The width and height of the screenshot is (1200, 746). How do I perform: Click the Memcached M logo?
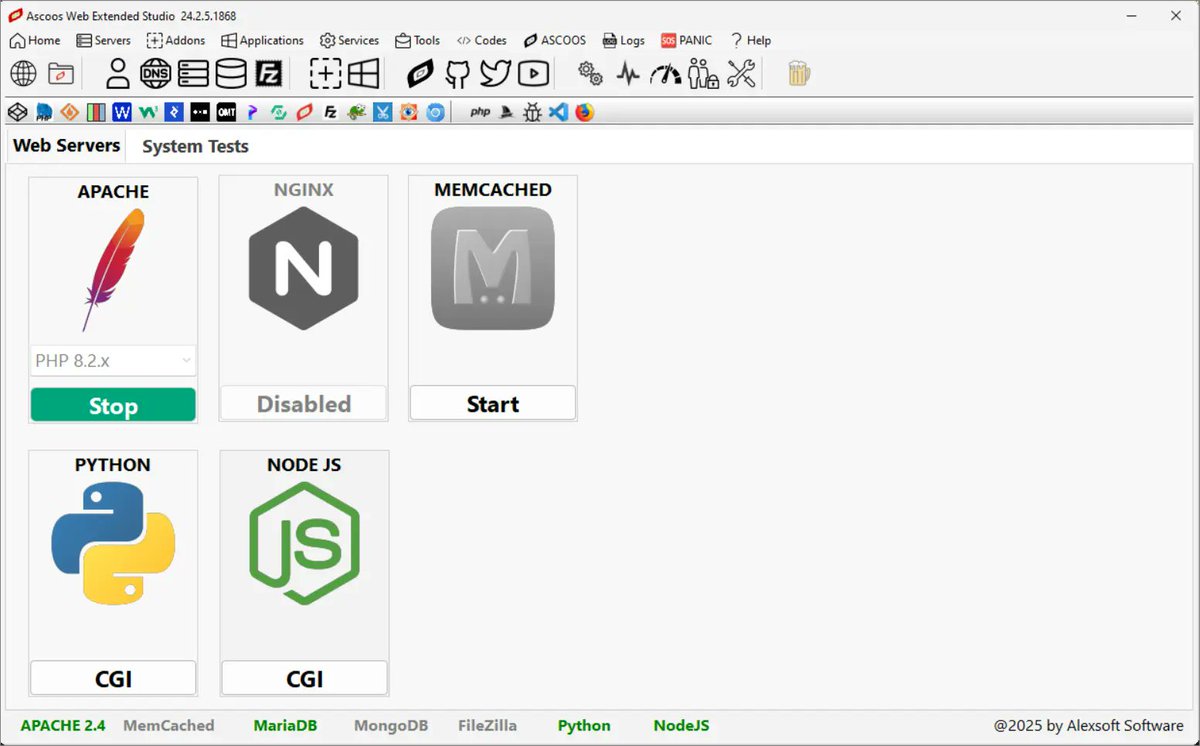point(492,268)
